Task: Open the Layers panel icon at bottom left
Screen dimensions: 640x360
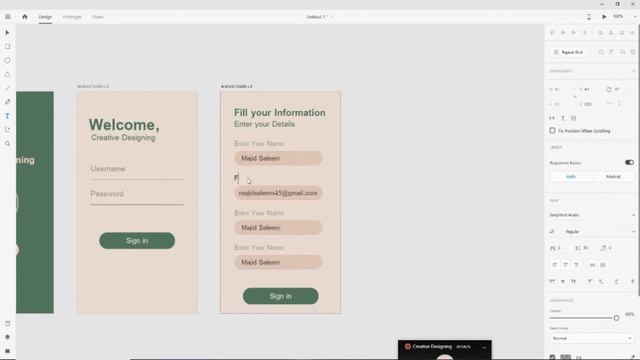Action: tap(7, 337)
